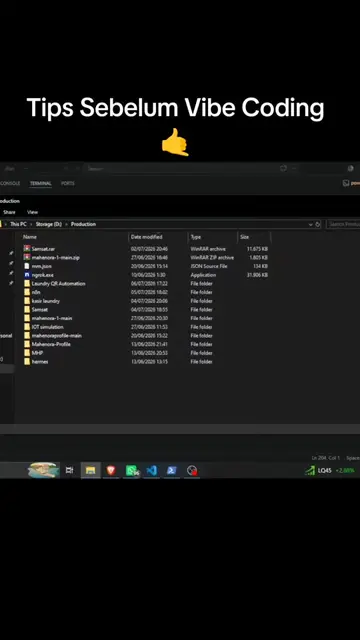The width and height of the screenshot is (360, 640).
Task: Click the LQ45 stock ticker in taskbar
Action: (x=330, y=471)
